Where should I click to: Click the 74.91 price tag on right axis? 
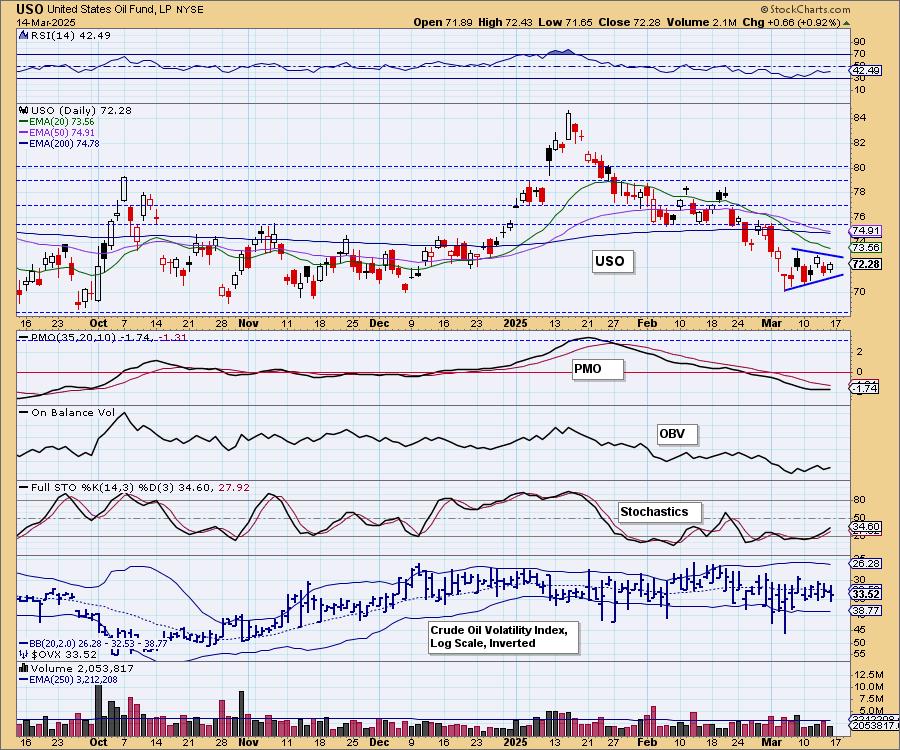point(867,231)
